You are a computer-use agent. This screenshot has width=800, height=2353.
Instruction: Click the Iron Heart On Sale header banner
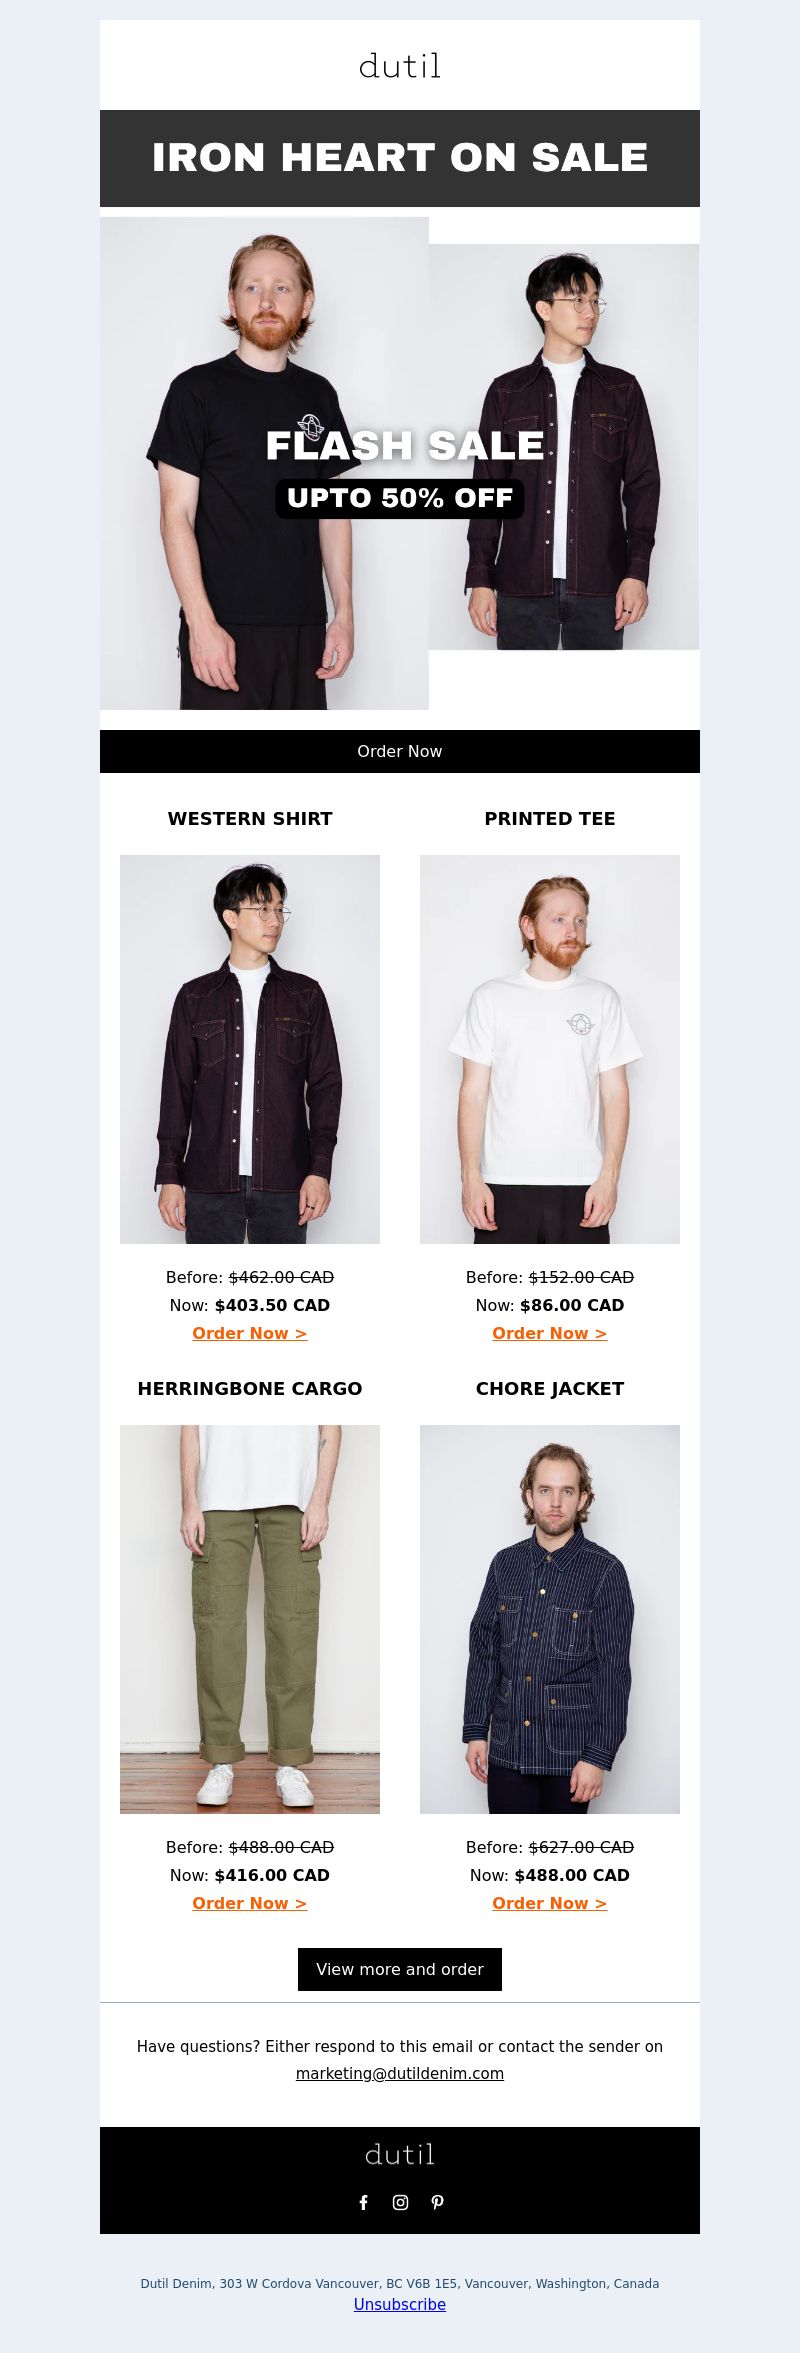pyautogui.click(x=400, y=158)
